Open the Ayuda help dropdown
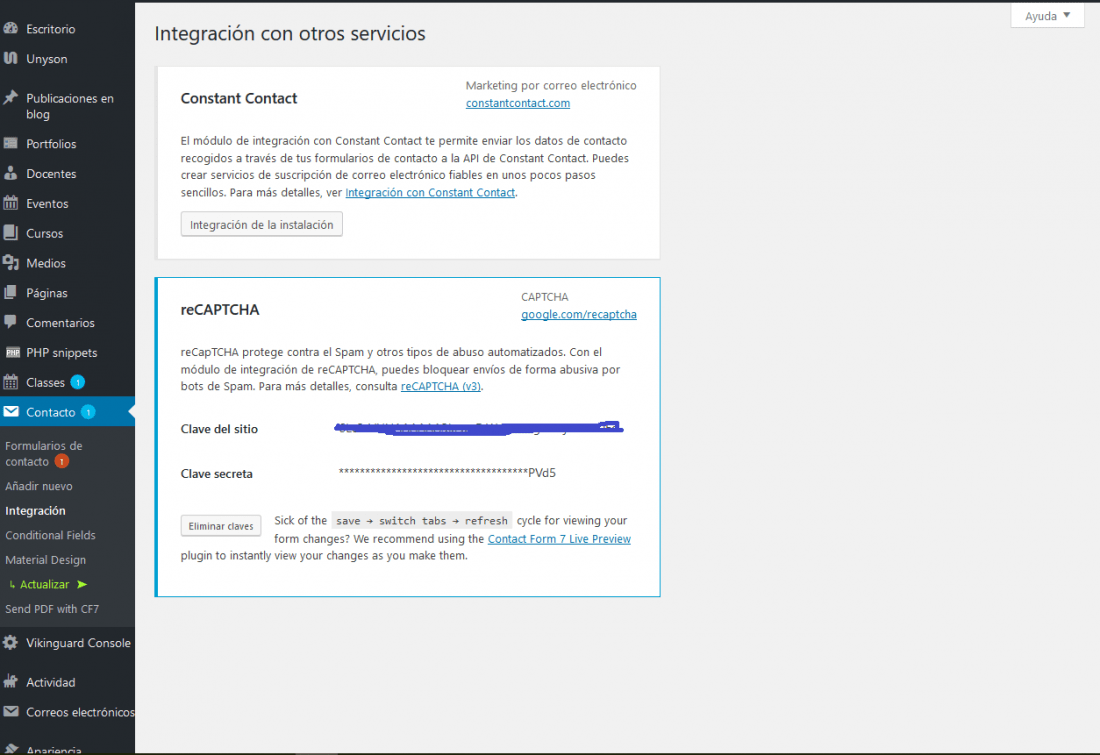 (x=1047, y=15)
